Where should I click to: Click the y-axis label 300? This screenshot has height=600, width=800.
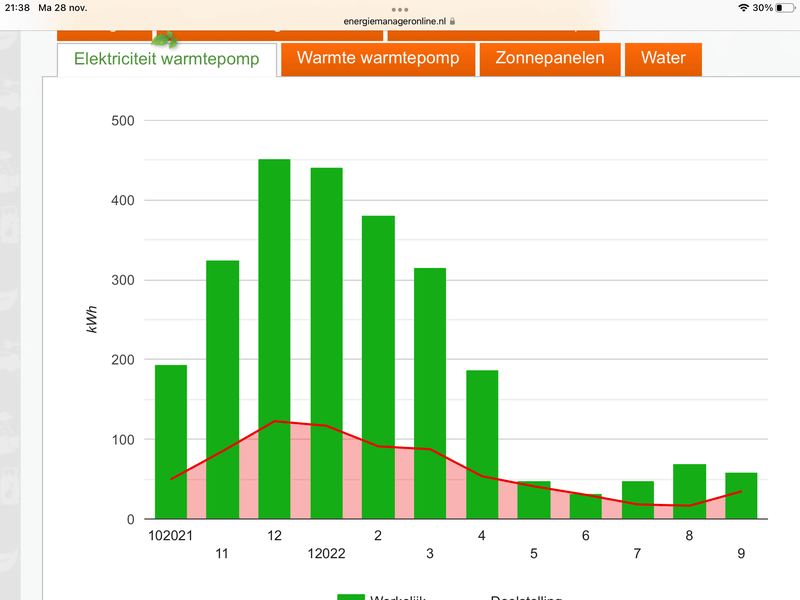[123, 280]
